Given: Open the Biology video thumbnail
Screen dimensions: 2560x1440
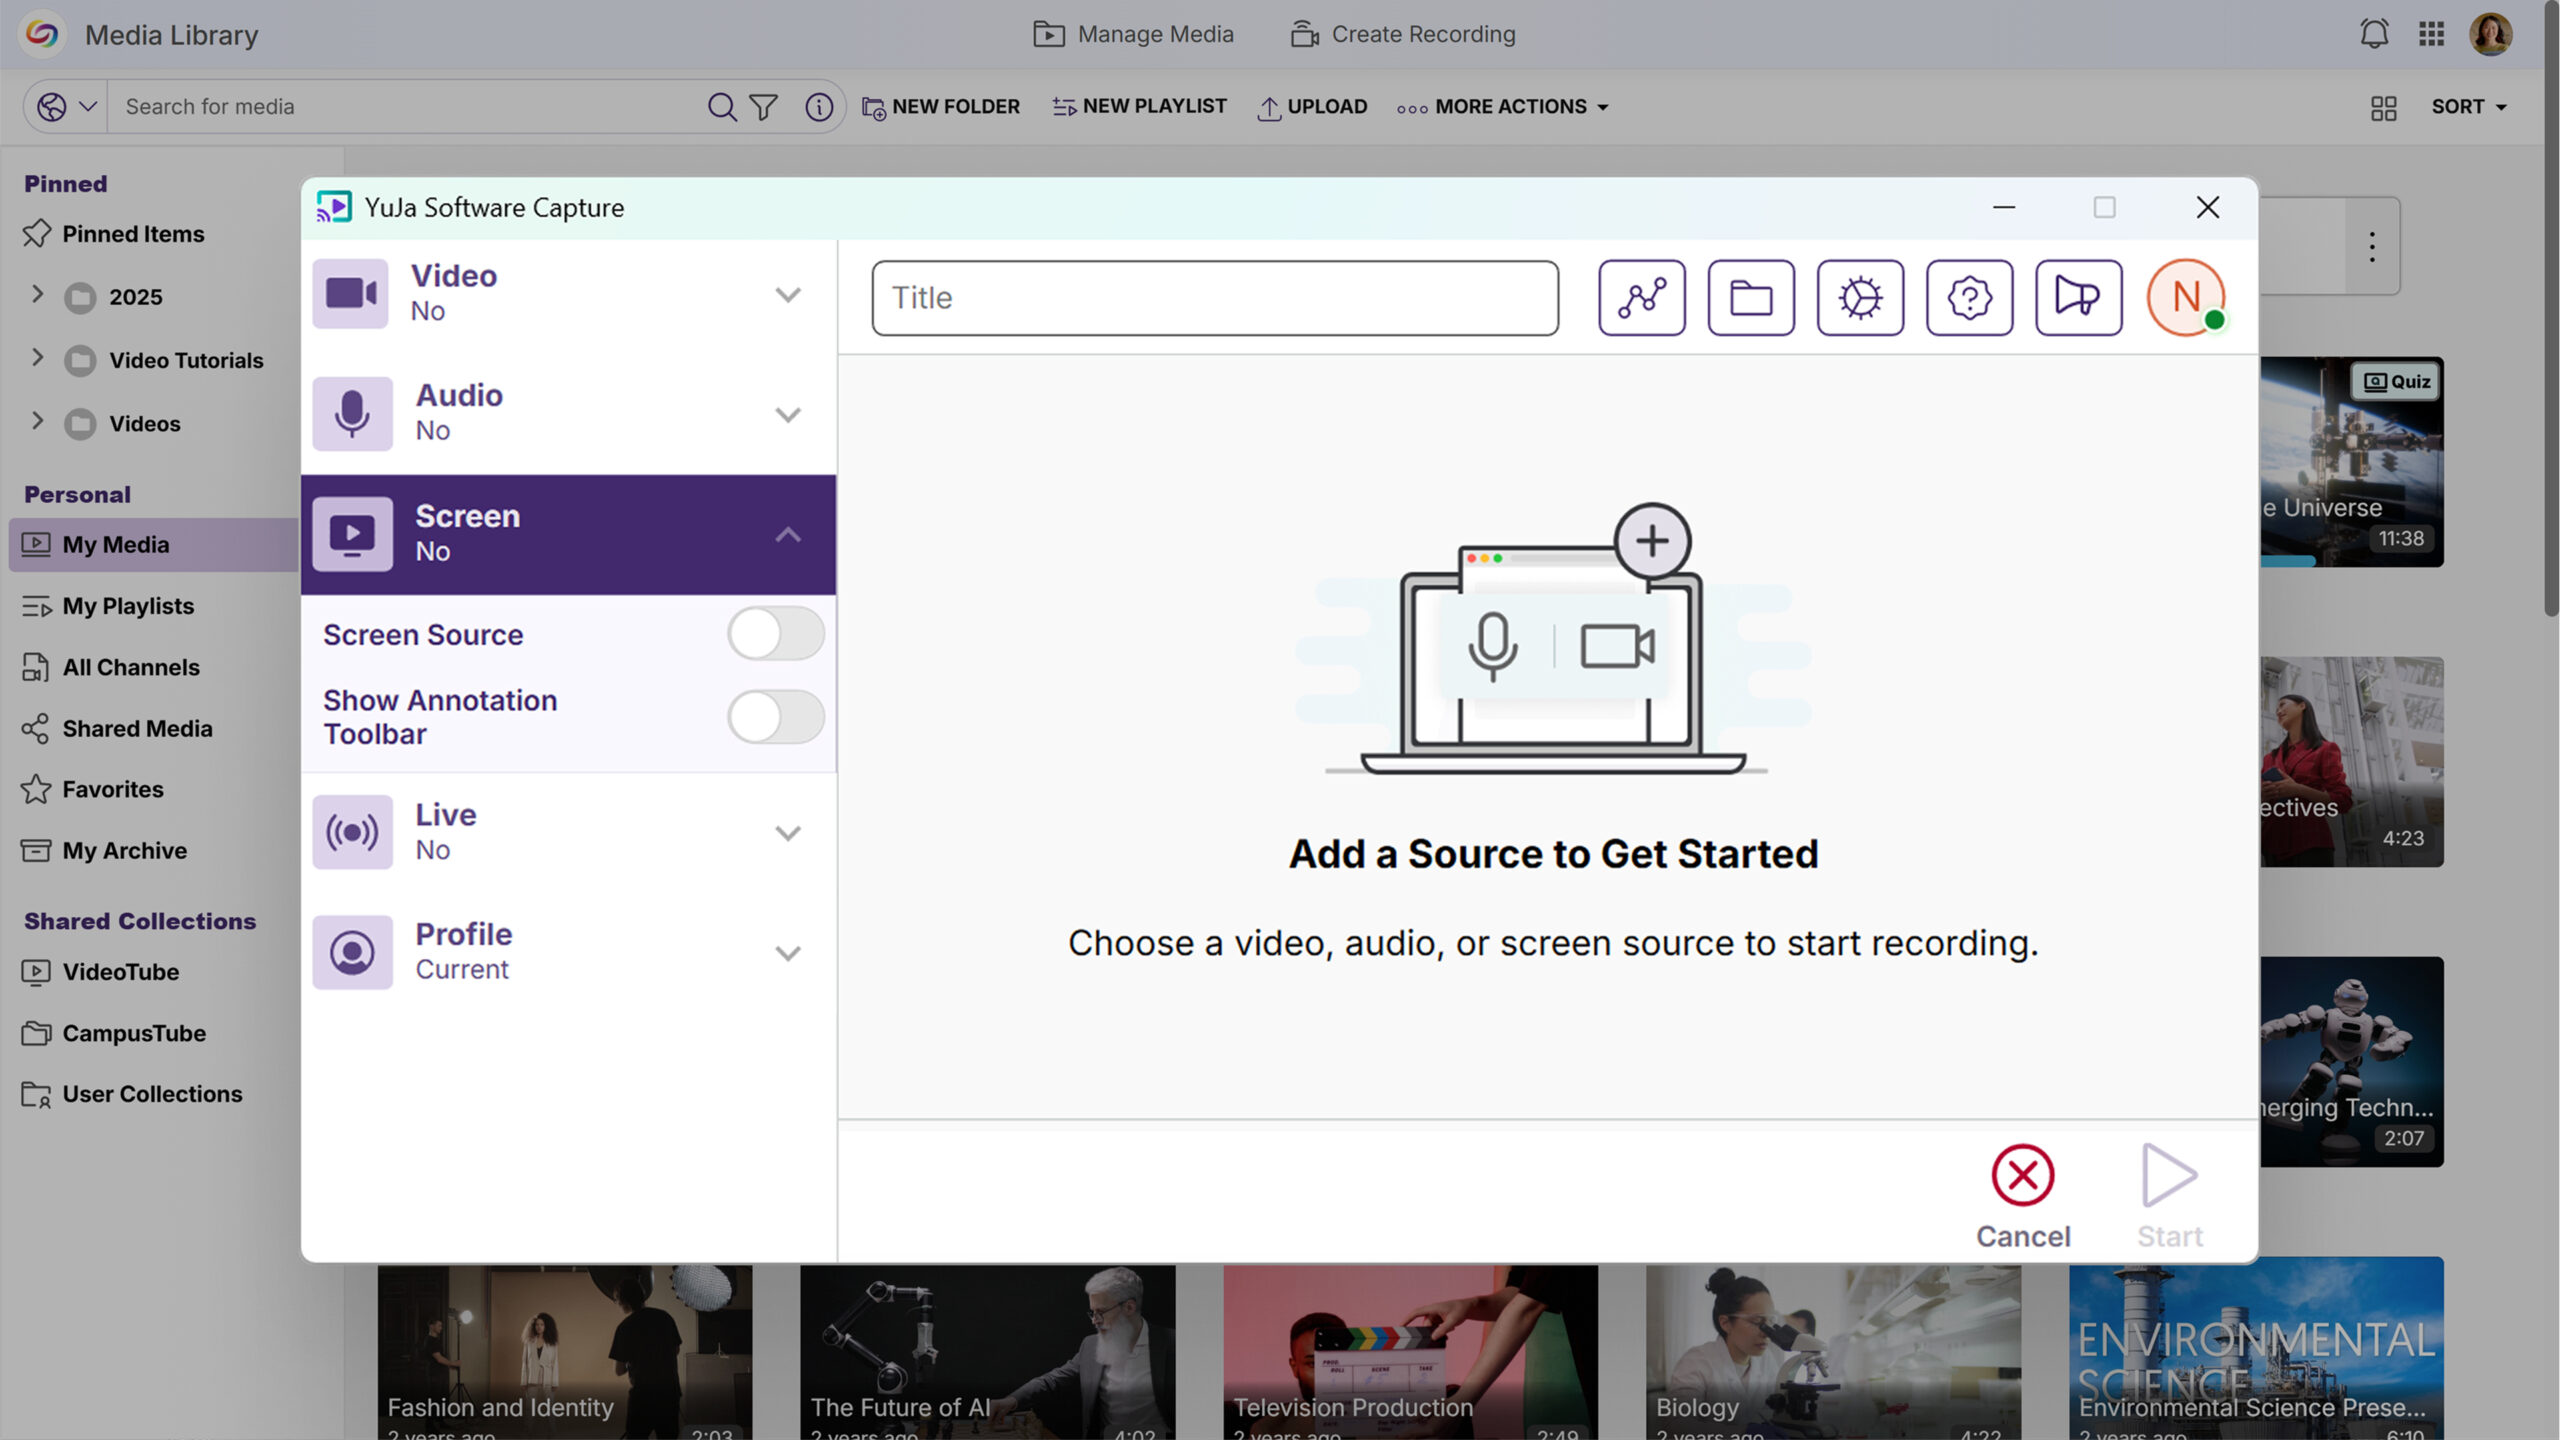Looking at the screenshot, I should pos(1833,1352).
